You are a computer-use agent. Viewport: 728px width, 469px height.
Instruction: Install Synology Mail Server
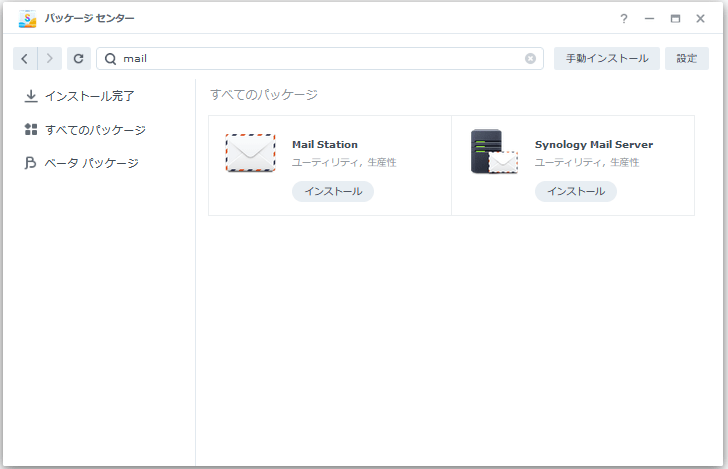point(576,191)
